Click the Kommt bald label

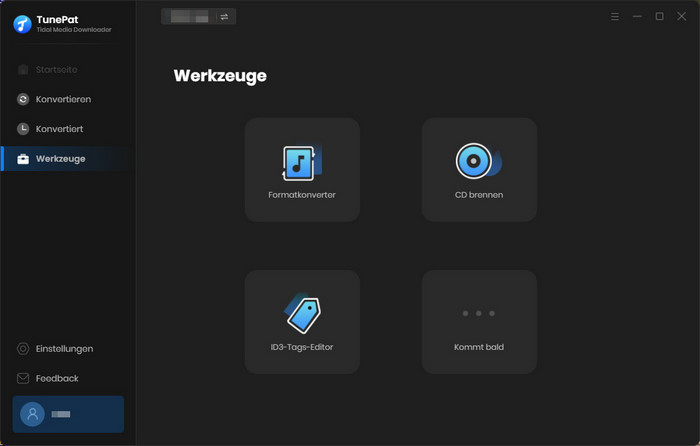[479, 347]
